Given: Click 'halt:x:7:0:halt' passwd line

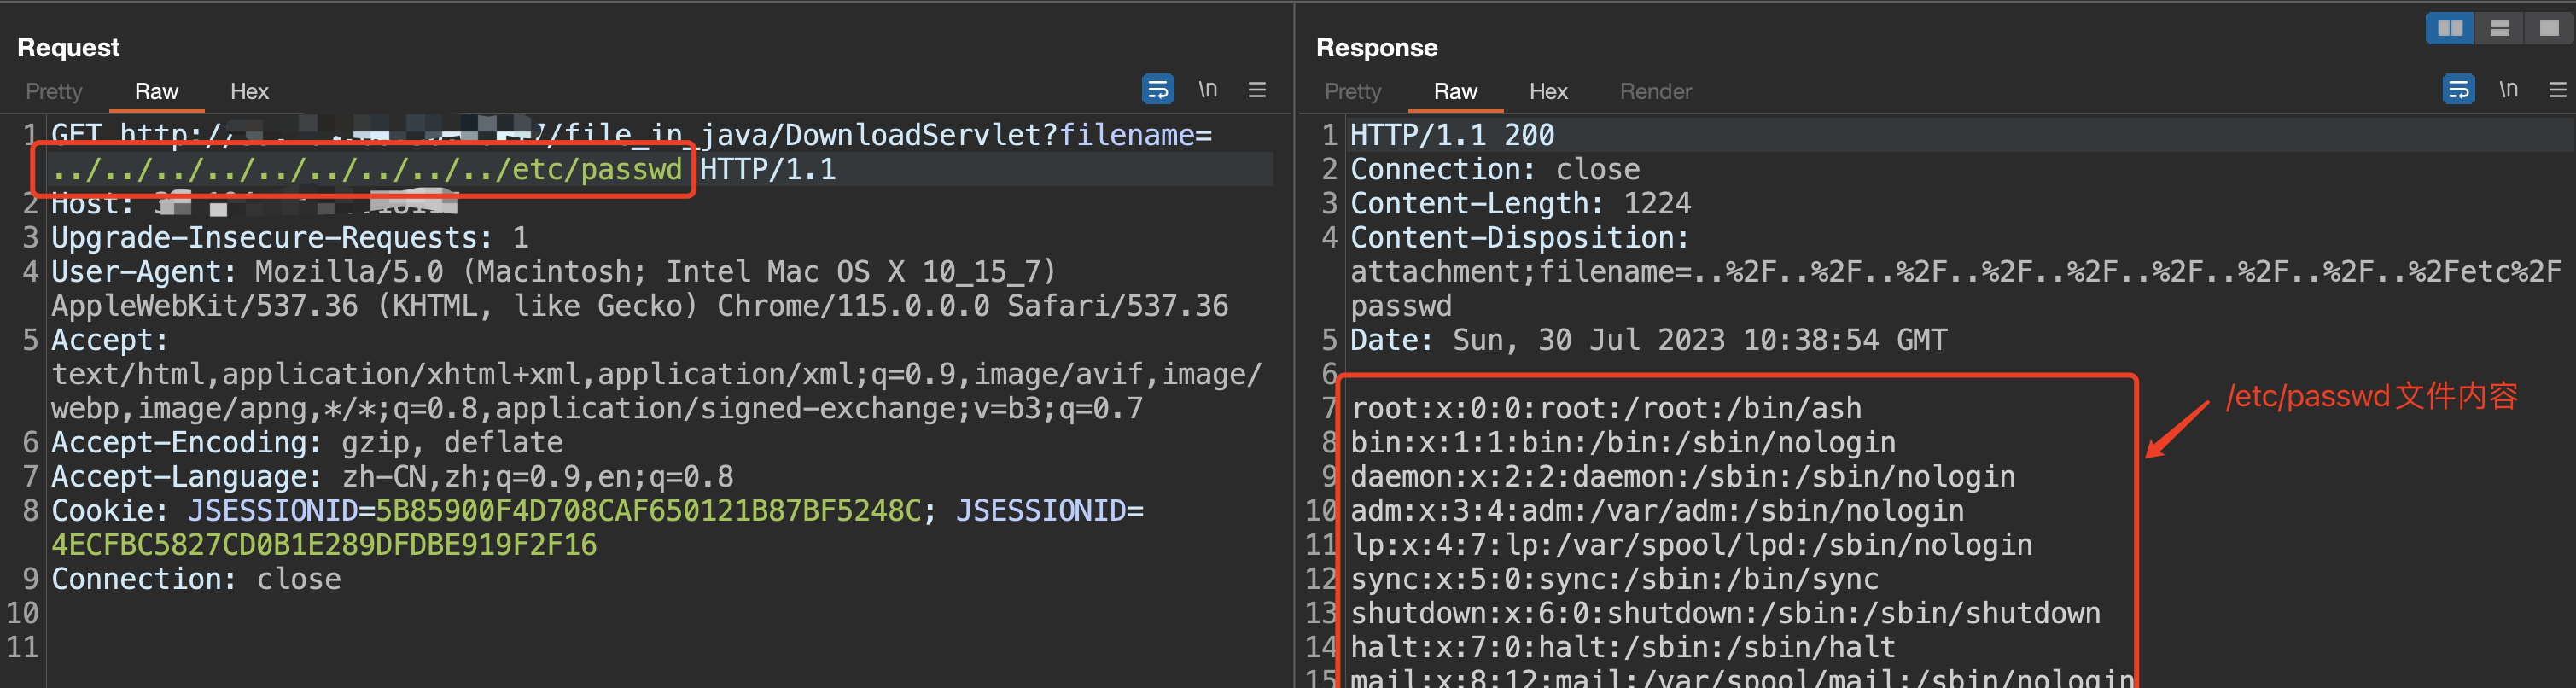Looking at the screenshot, I should (x=1623, y=647).
